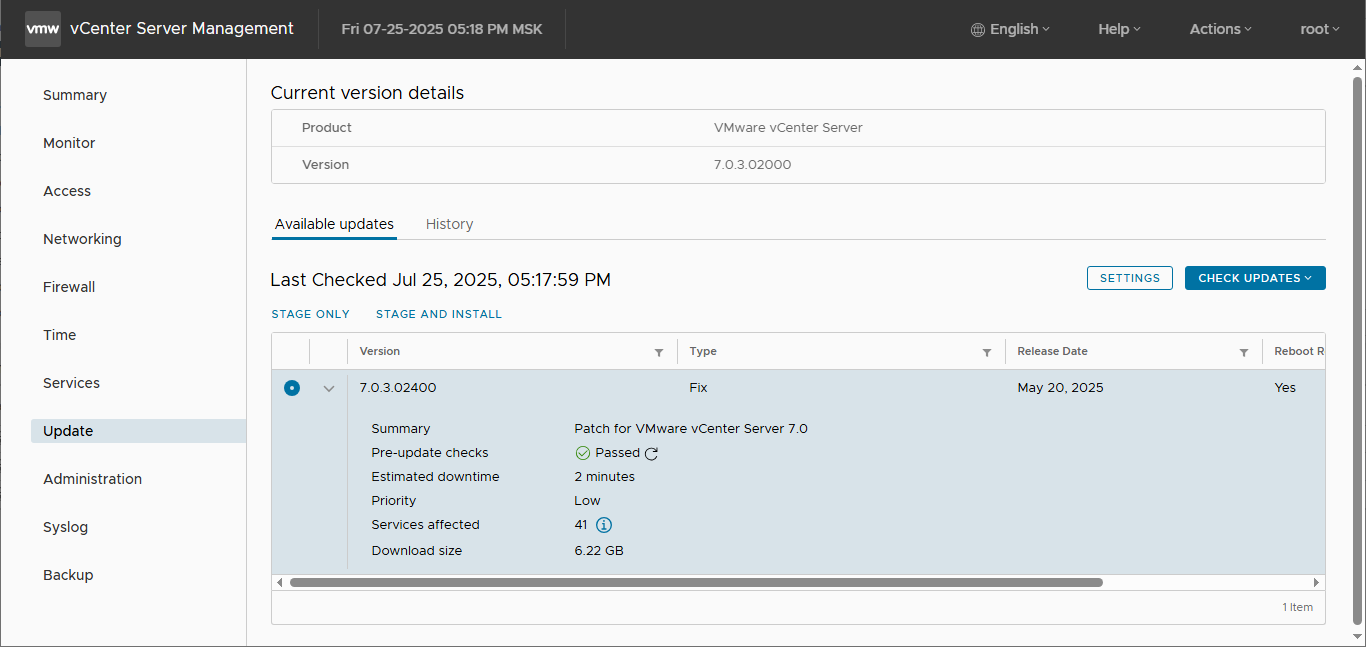The image size is (1366, 648).
Task: Switch to the History tab
Action: pos(449,224)
